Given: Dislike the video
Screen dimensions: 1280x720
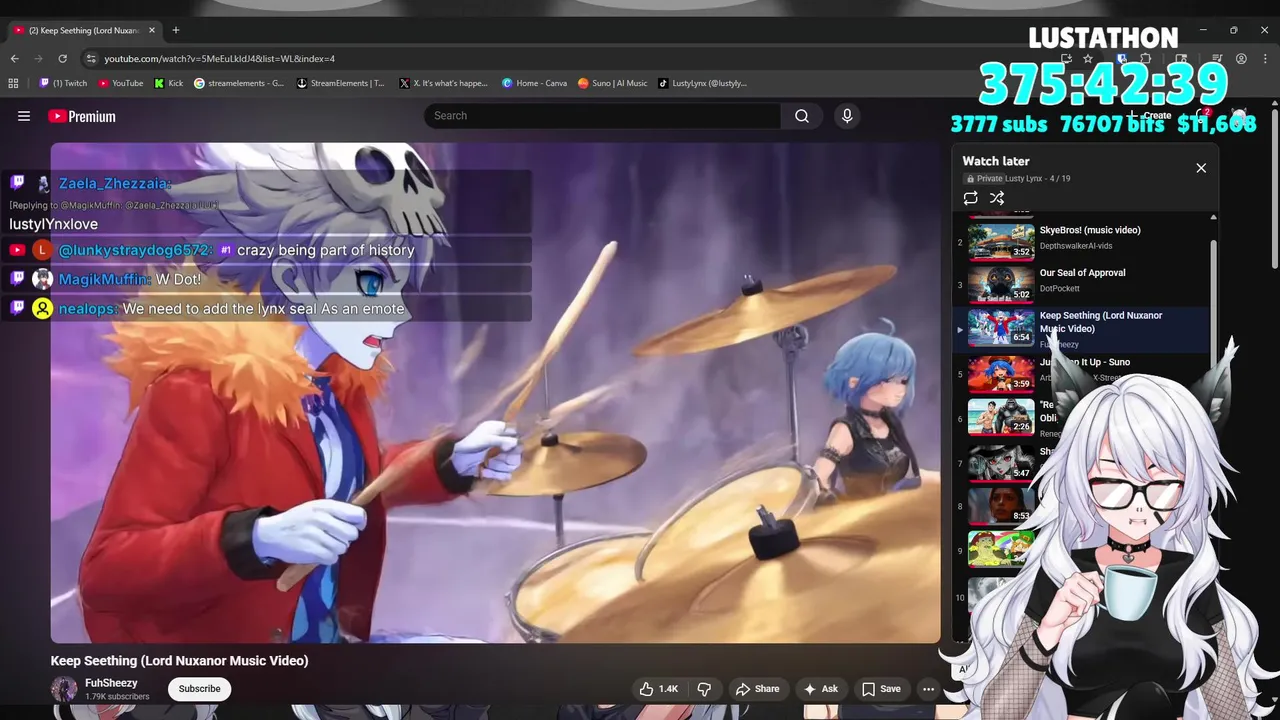Looking at the screenshot, I should tap(704, 689).
